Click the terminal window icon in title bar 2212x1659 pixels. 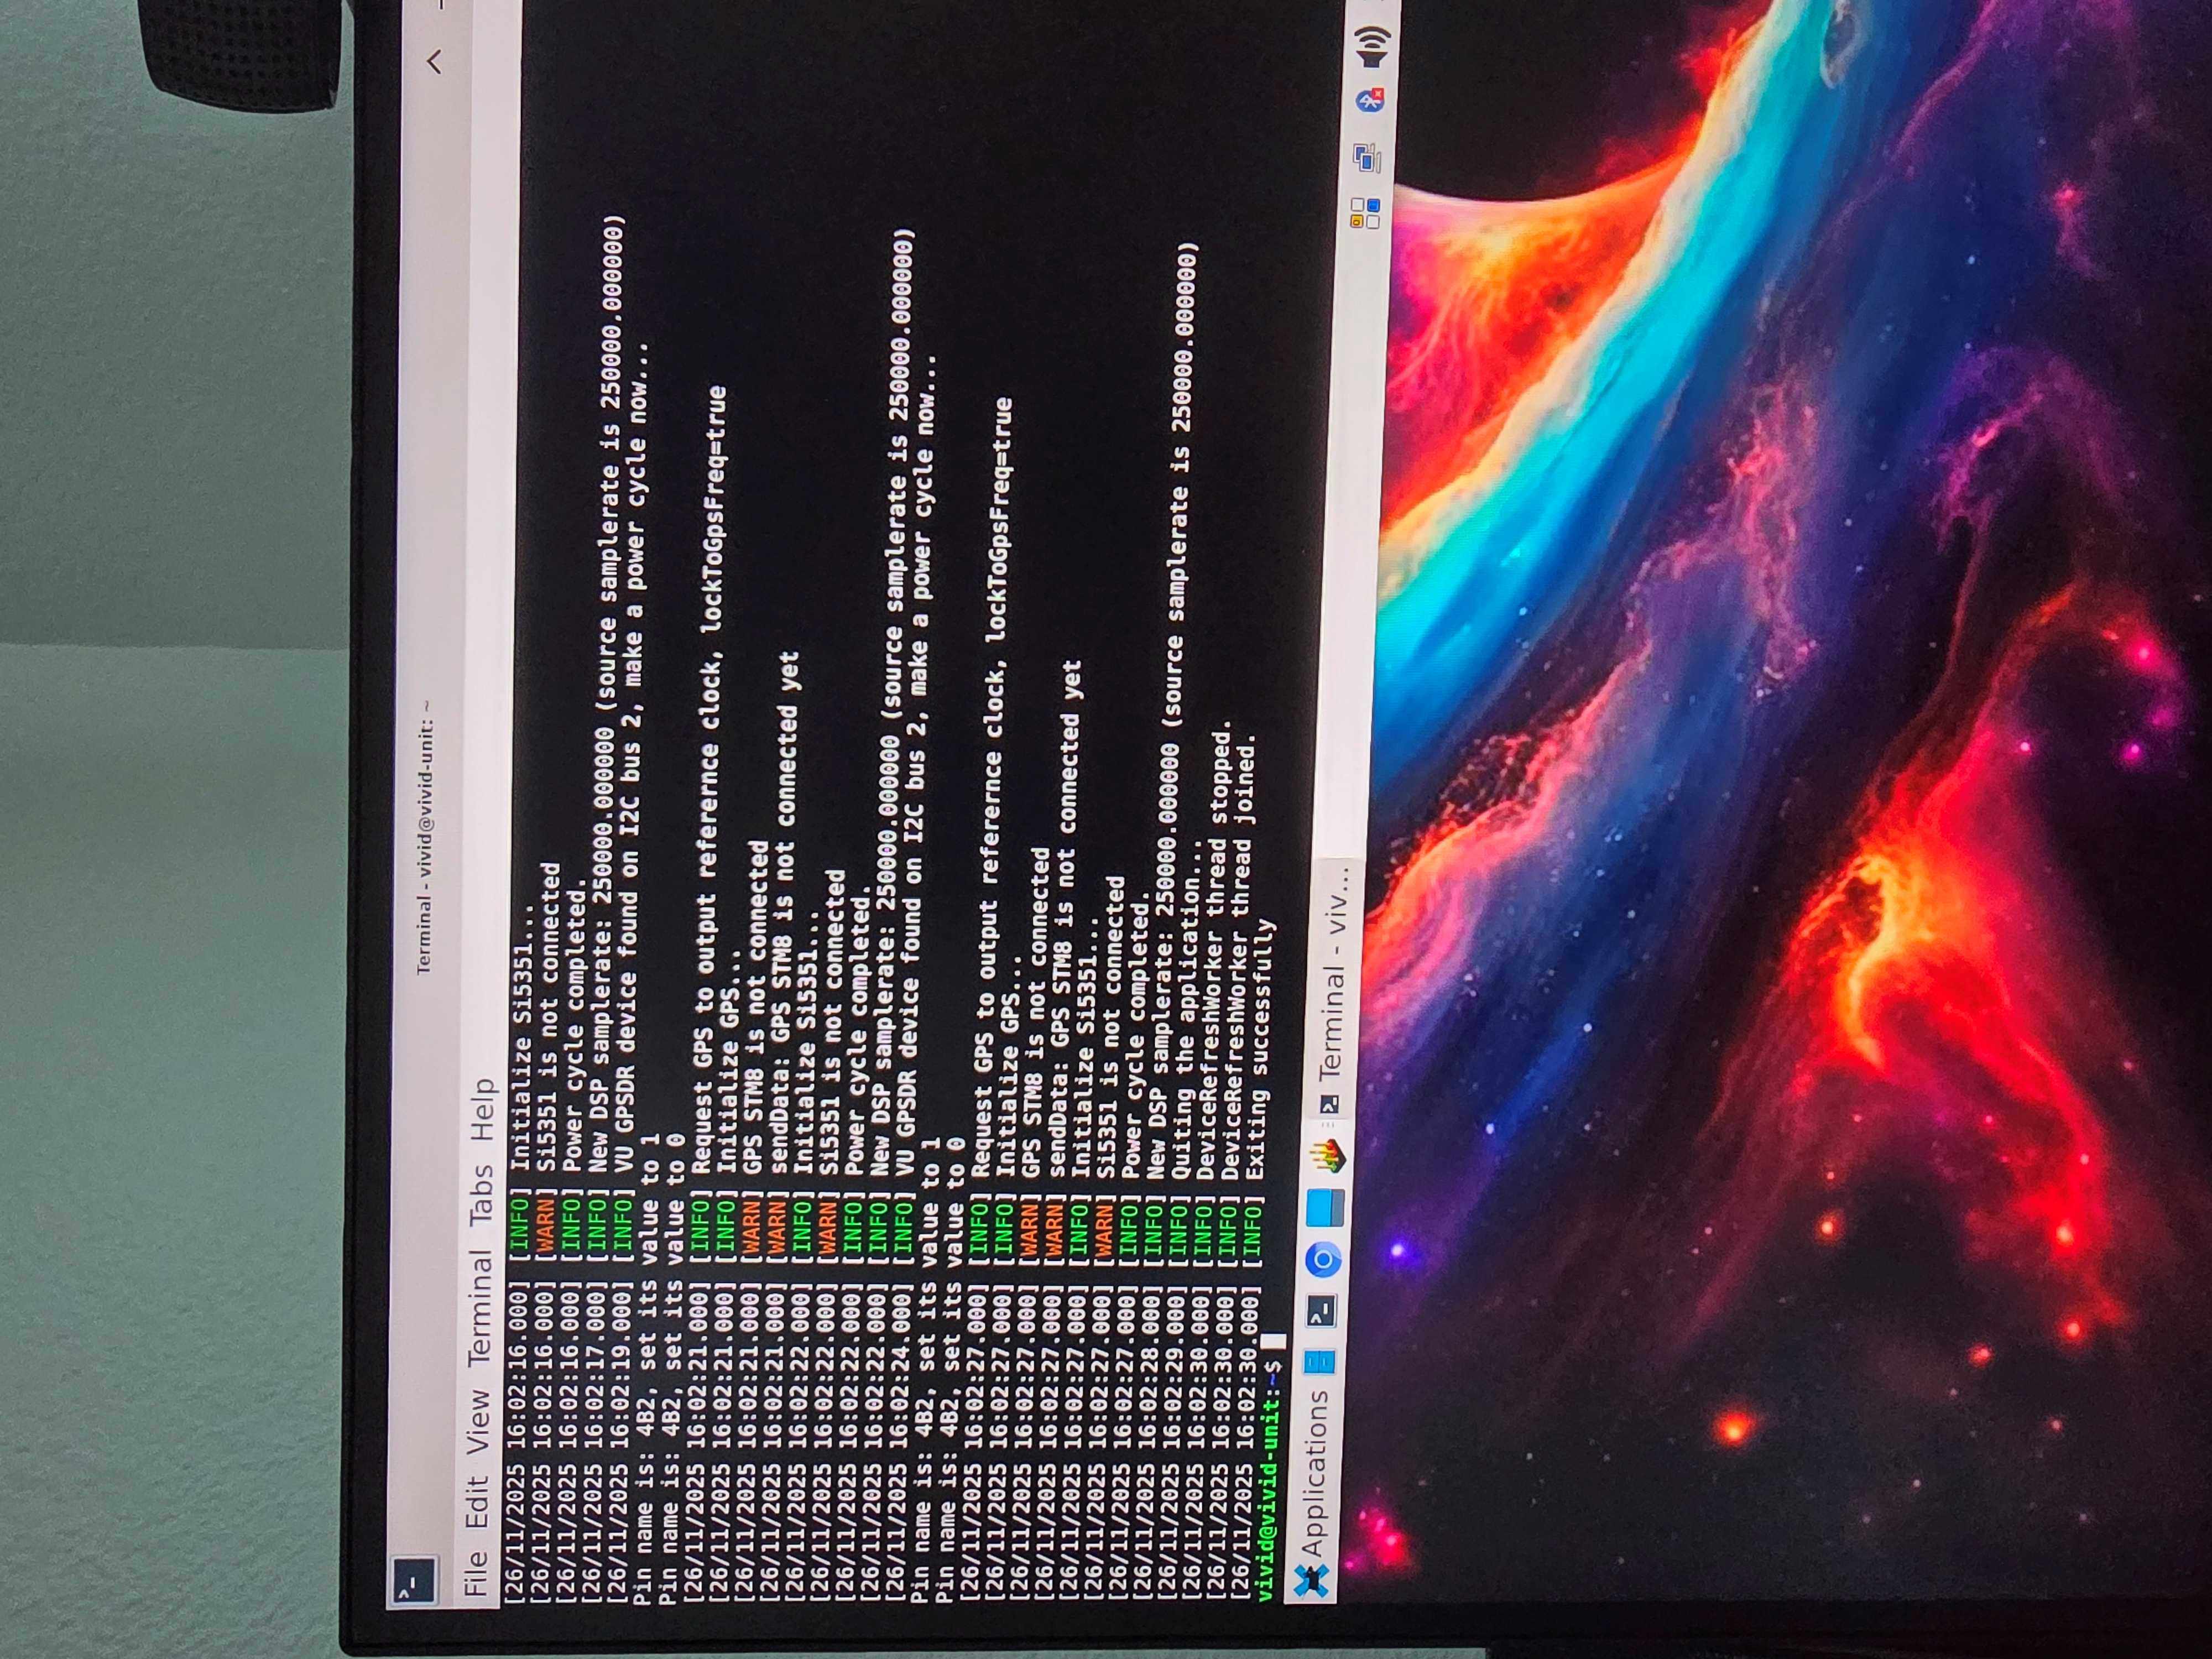(413, 1581)
